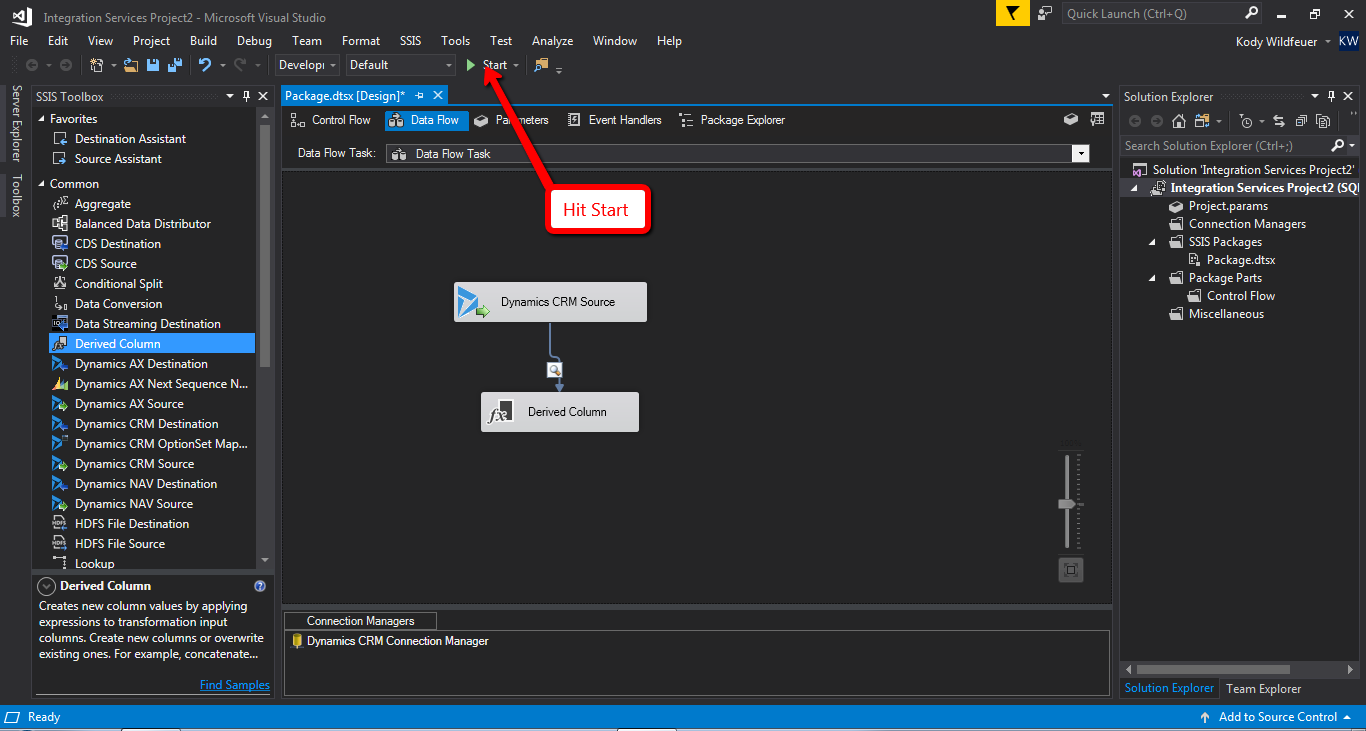Click the SSIS Toolbox icon in the designer
Image resolution: width=1366 pixels, height=731 pixels.
1097,119
